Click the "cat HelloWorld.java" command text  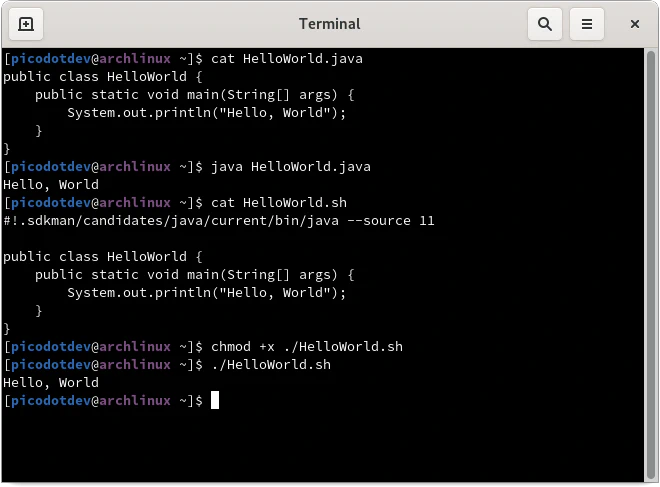click(x=286, y=58)
